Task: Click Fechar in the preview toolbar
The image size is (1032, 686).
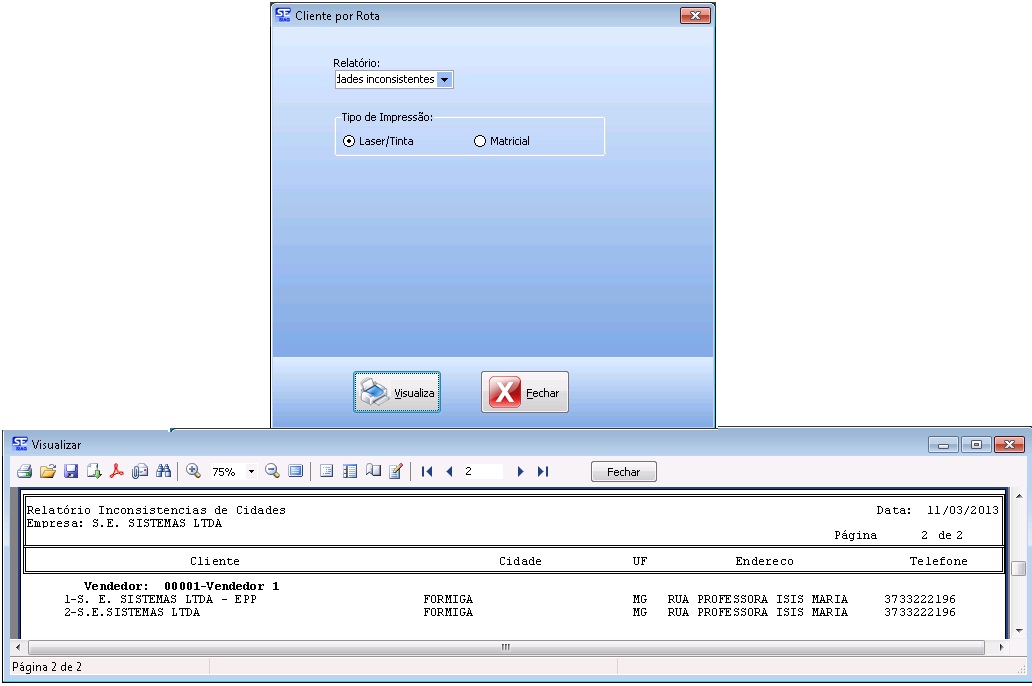Action: 623,471
